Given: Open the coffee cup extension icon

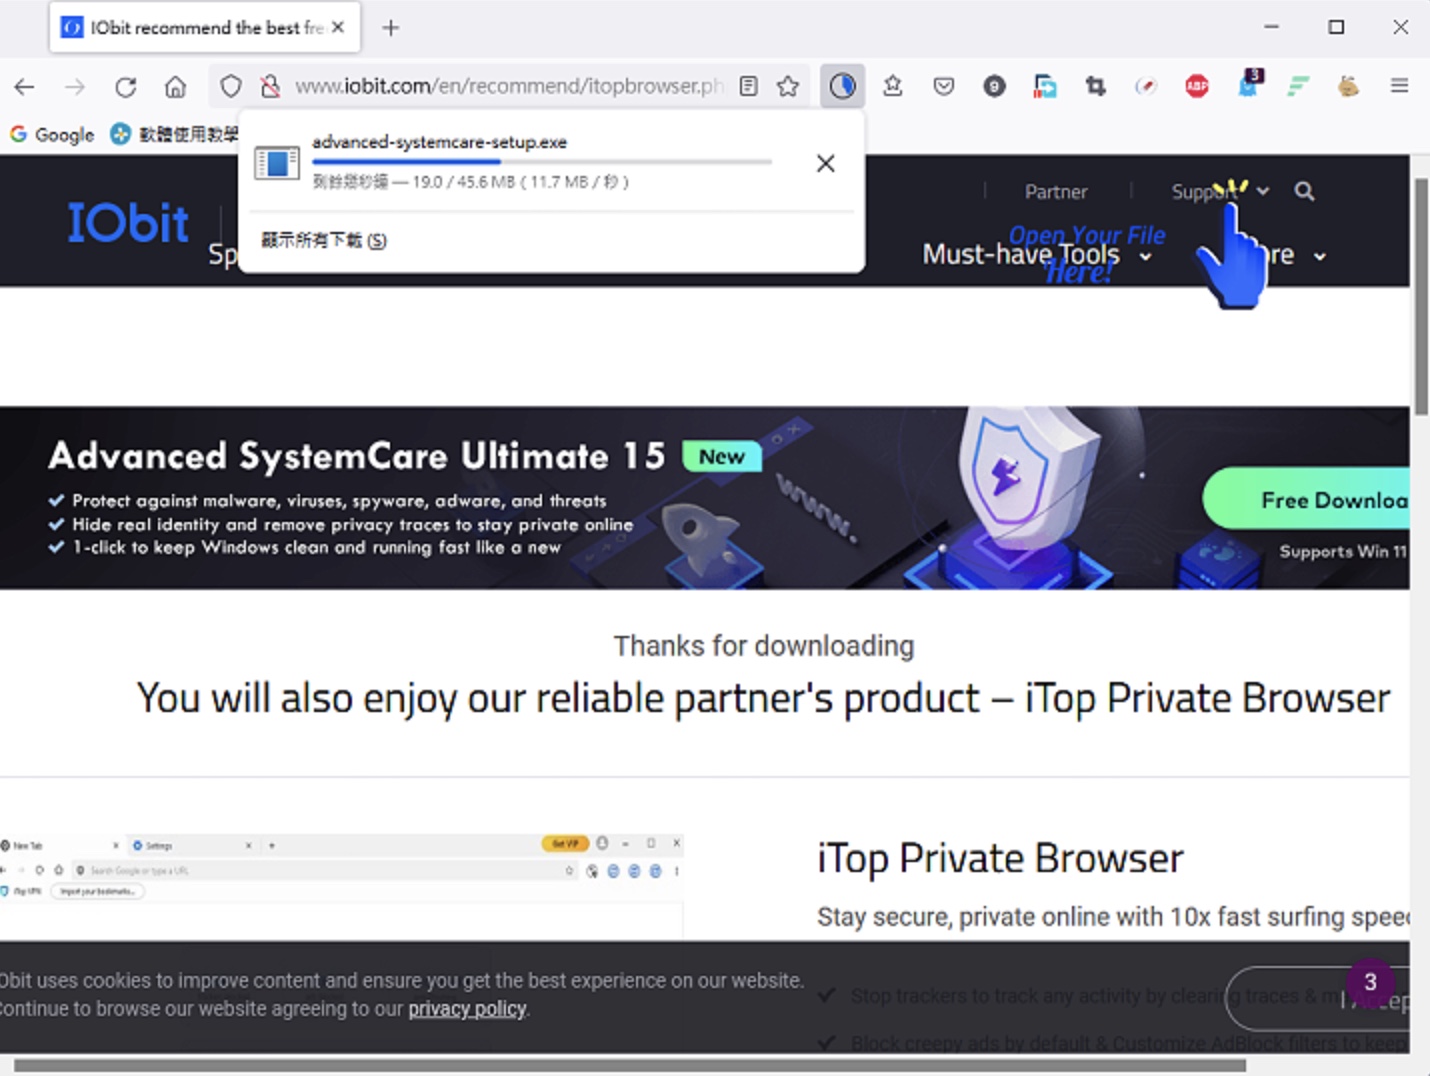Looking at the screenshot, I should (1348, 87).
